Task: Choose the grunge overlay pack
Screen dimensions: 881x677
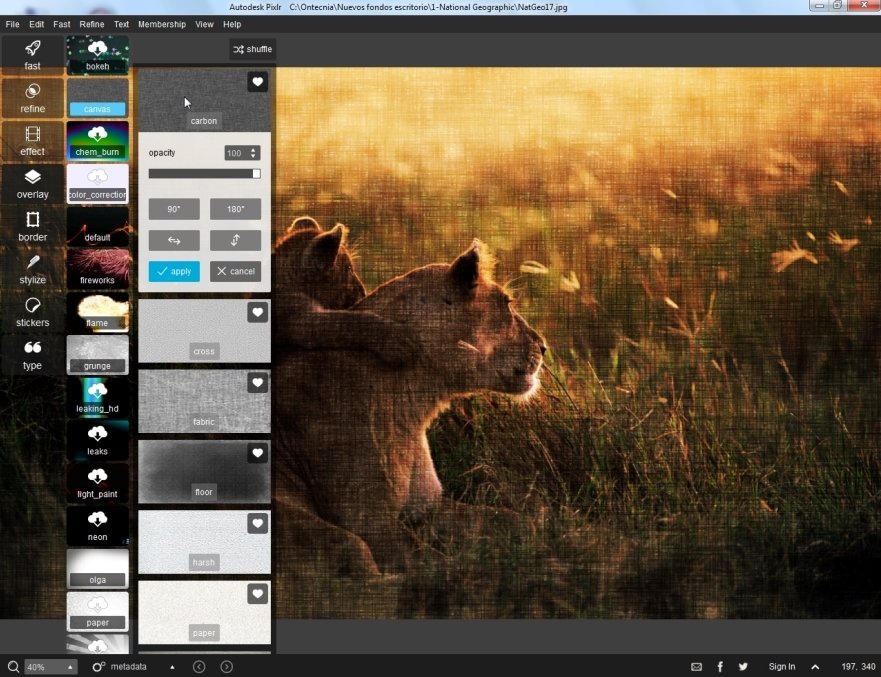Action: click(x=97, y=355)
